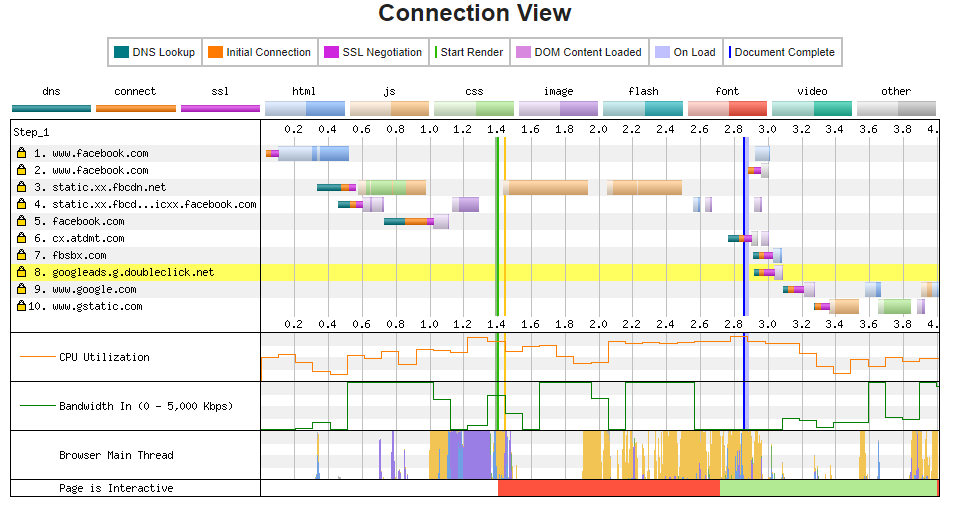Viewport: 954px width, 509px height.
Task: Select the www.google.com row label
Action: 94,289
